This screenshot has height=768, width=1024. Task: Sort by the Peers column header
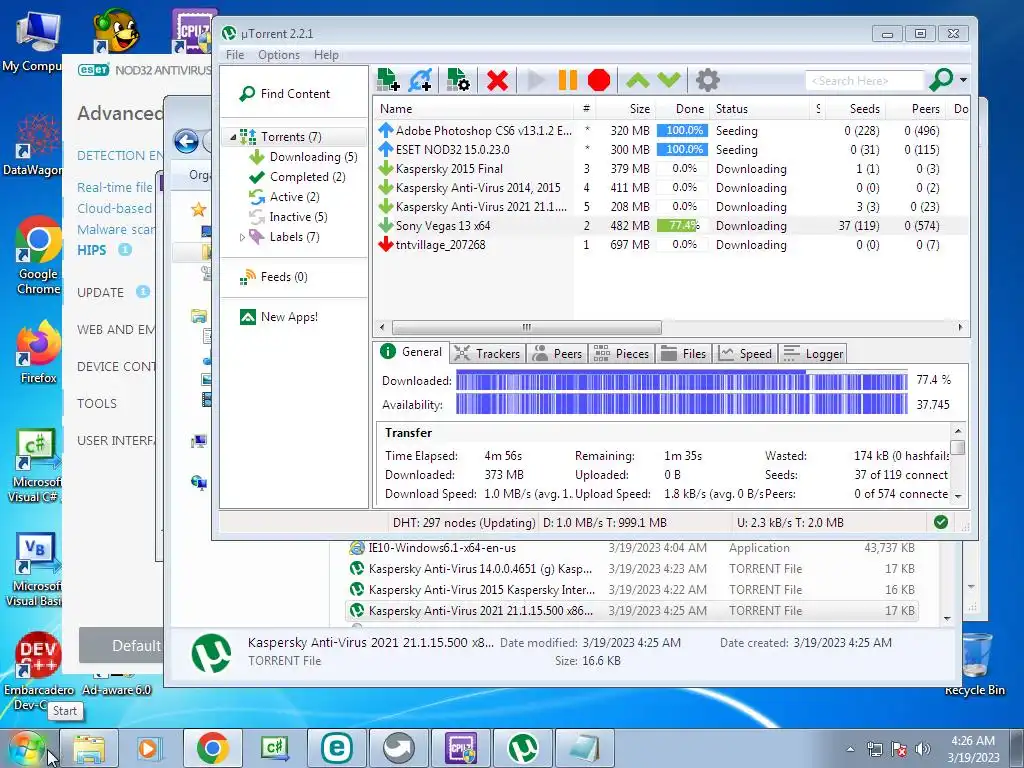tap(916, 109)
